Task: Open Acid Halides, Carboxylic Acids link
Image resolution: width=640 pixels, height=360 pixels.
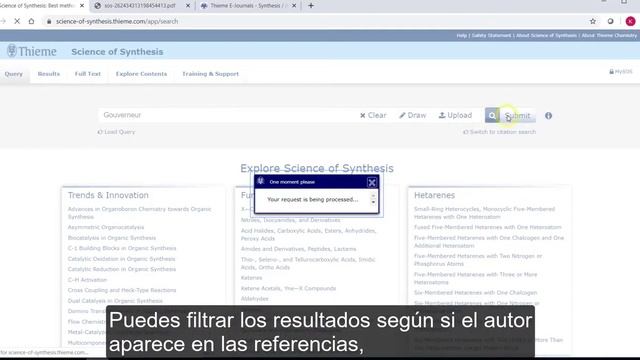Action: pyautogui.click(x=309, y=234)
